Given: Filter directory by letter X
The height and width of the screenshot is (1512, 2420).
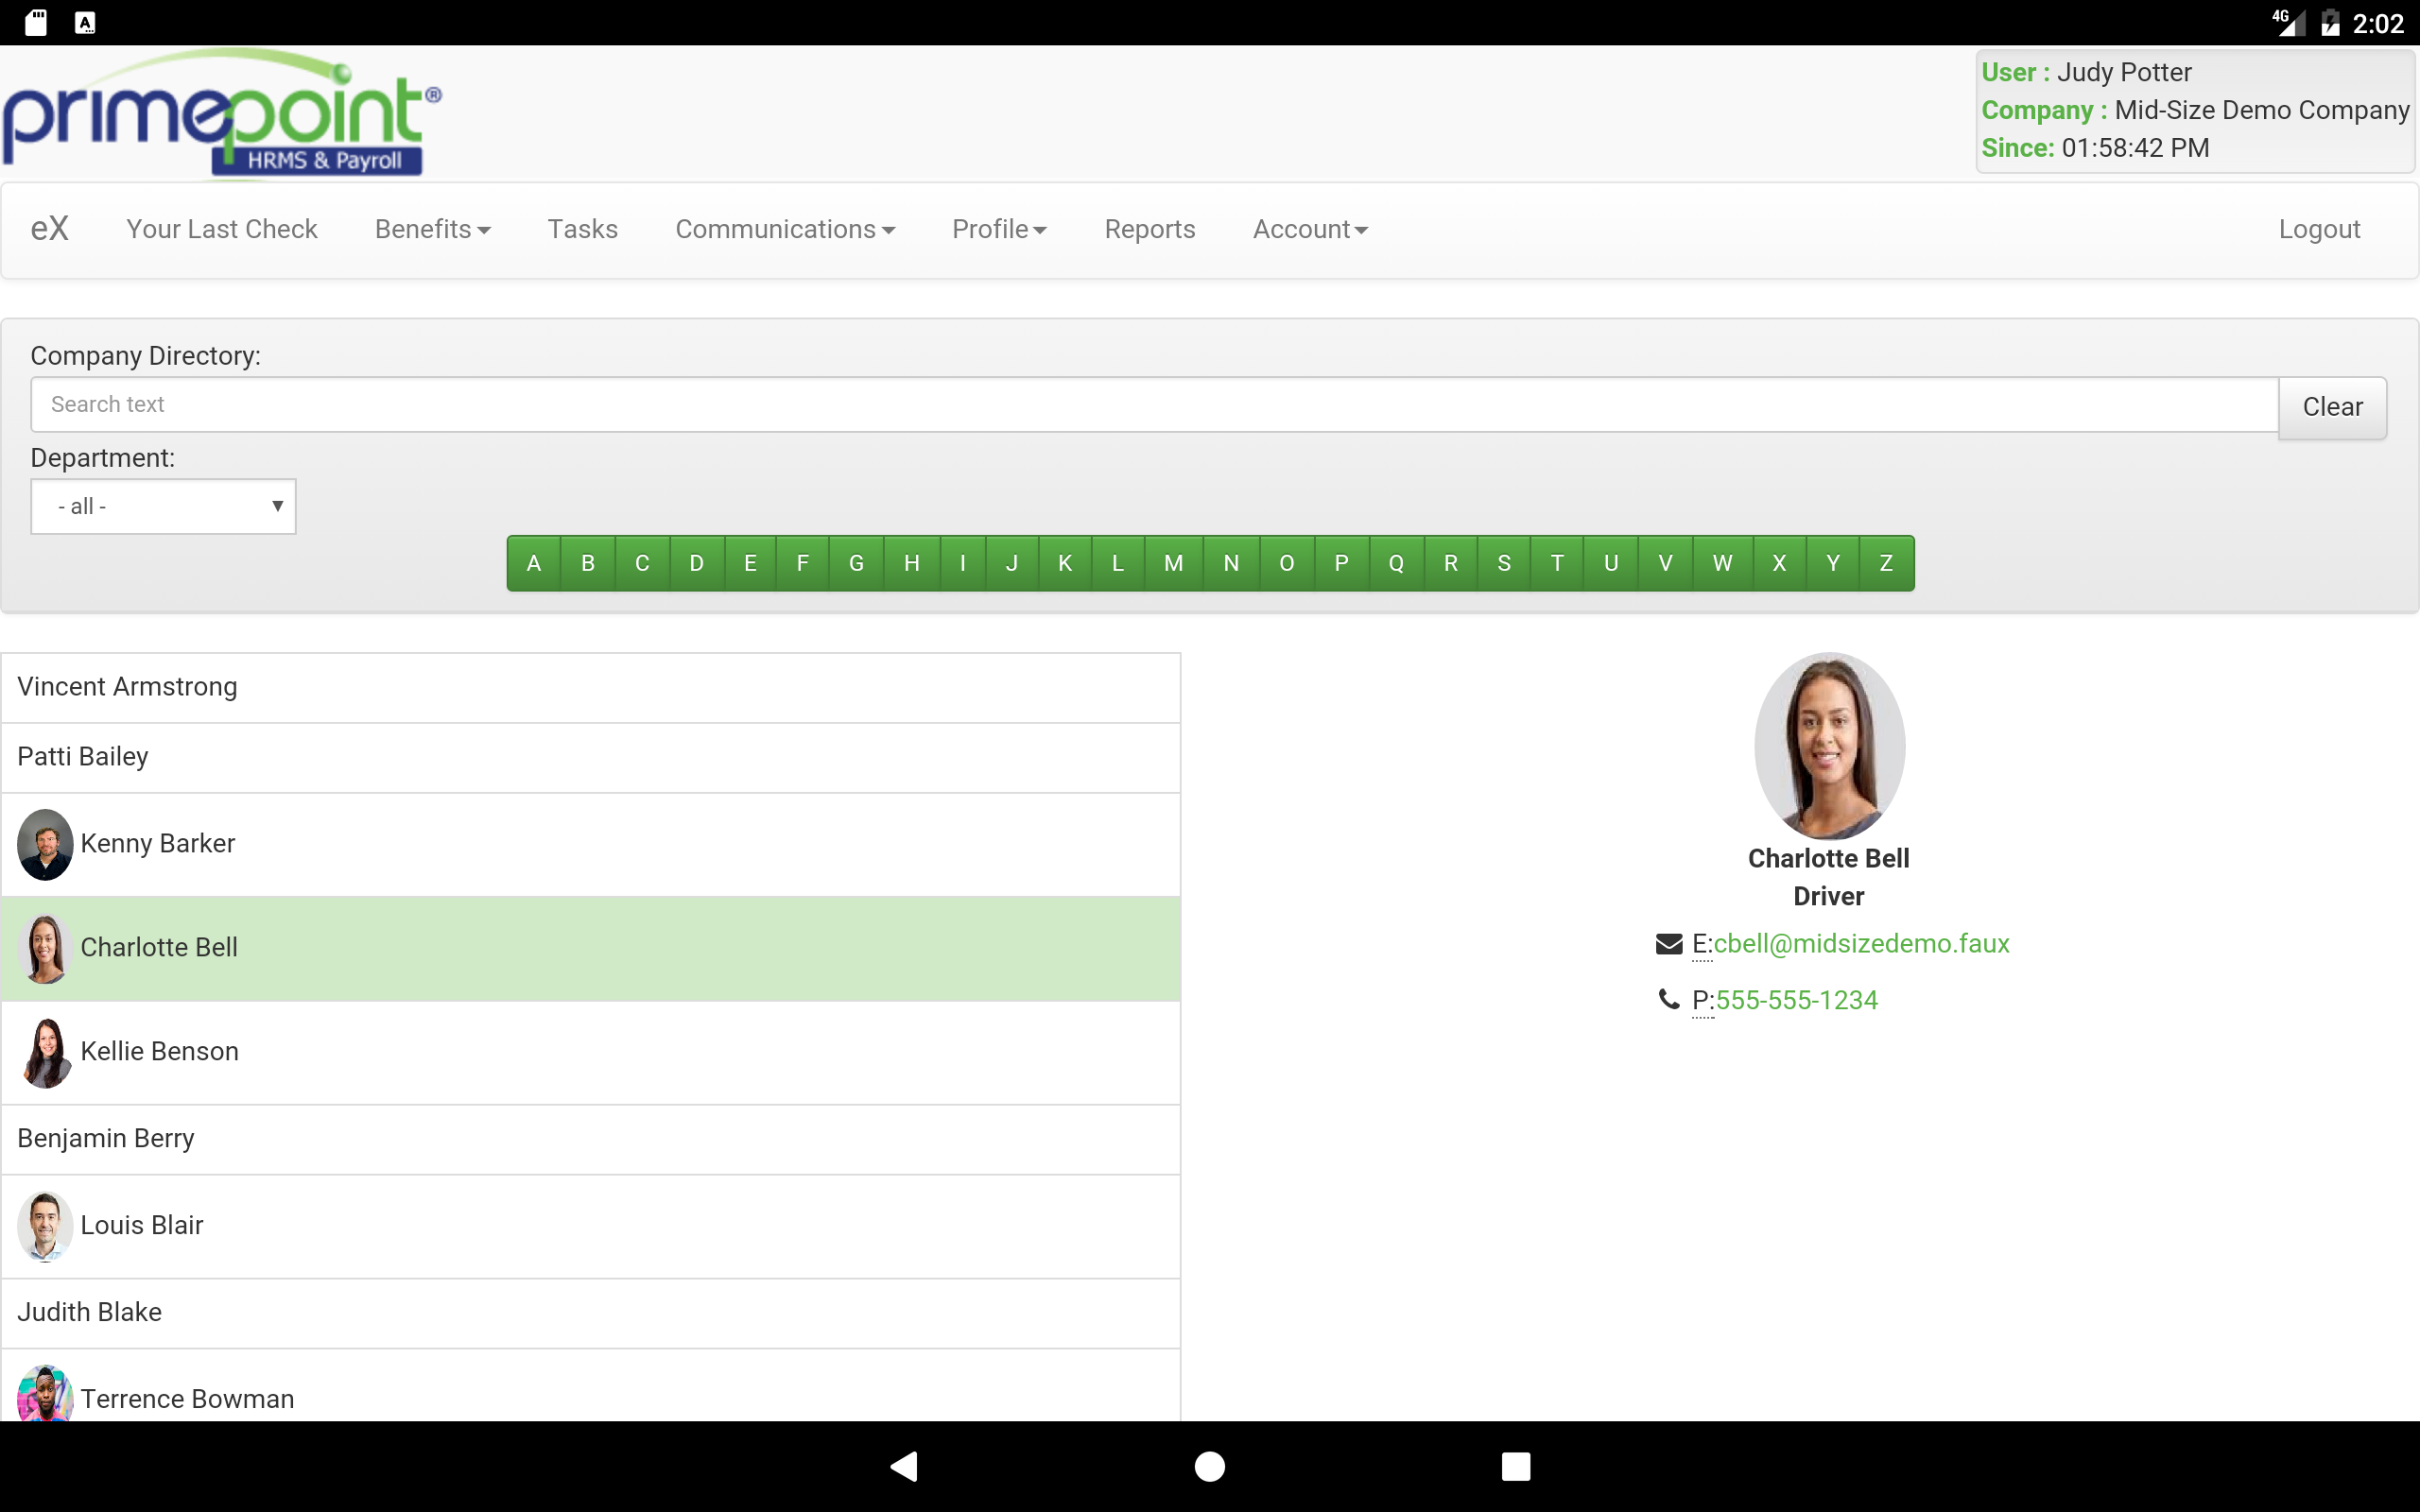Looking at the screenshot, I should click(1779, 563).
